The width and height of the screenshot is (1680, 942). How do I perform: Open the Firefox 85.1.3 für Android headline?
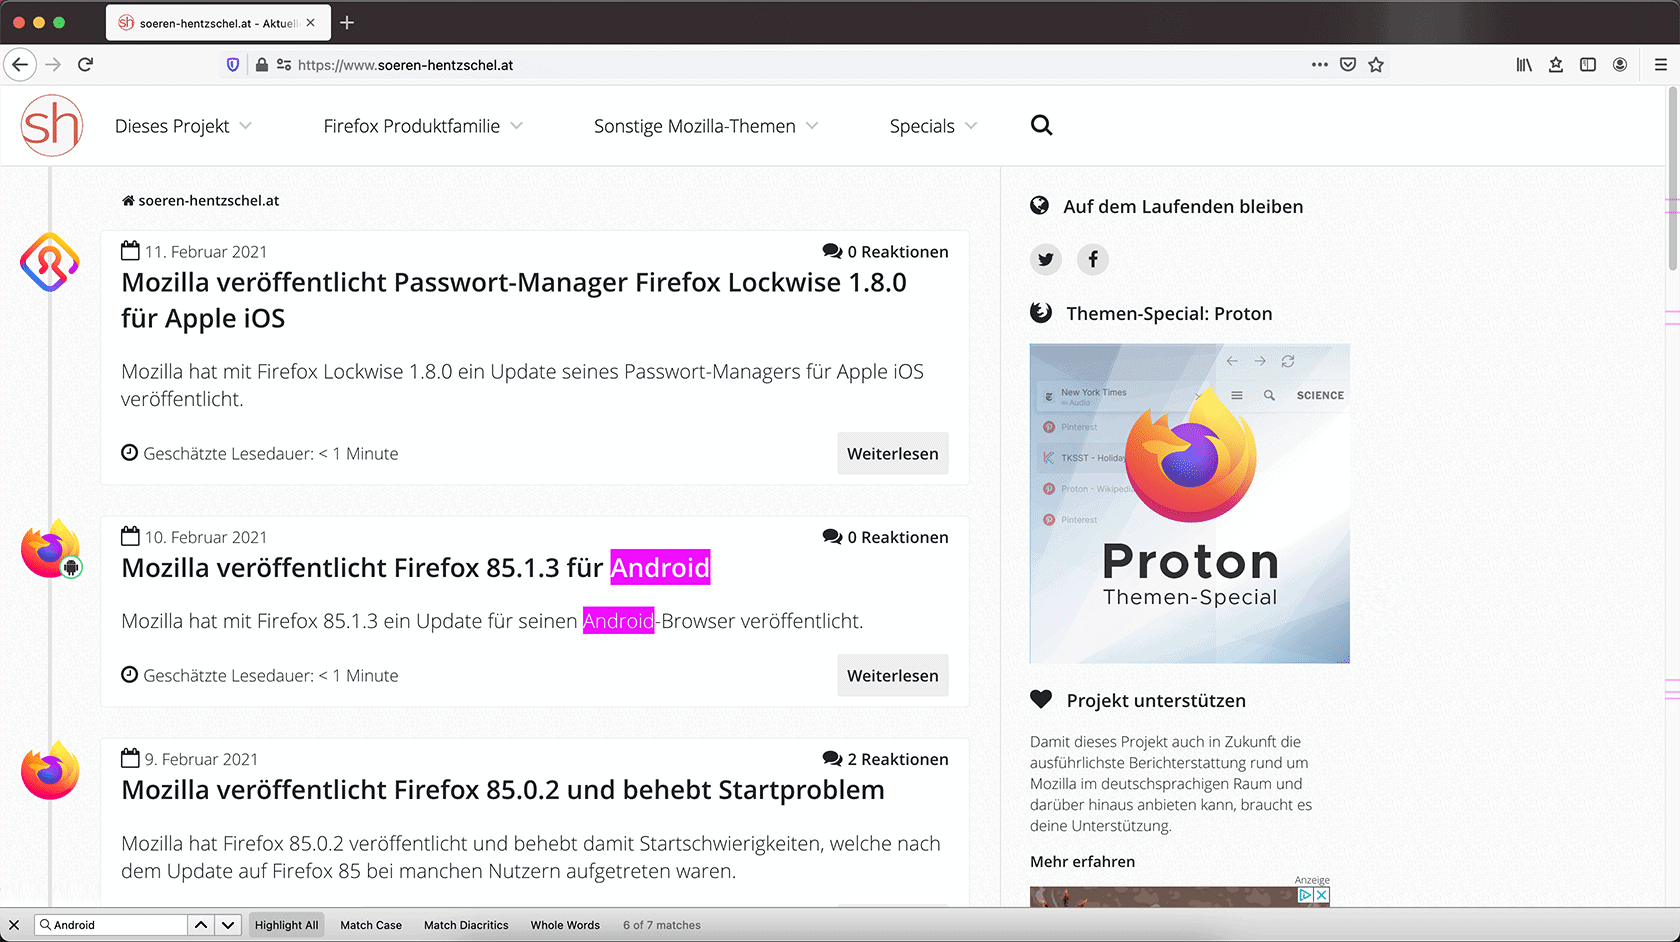[x=416, y=568]
